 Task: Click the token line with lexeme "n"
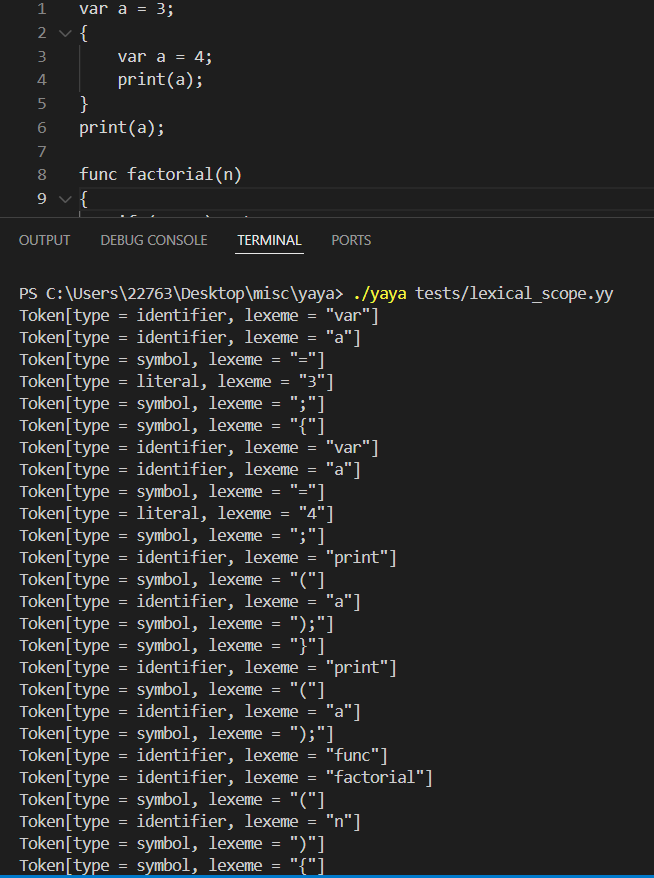click(x=190, y=822)
